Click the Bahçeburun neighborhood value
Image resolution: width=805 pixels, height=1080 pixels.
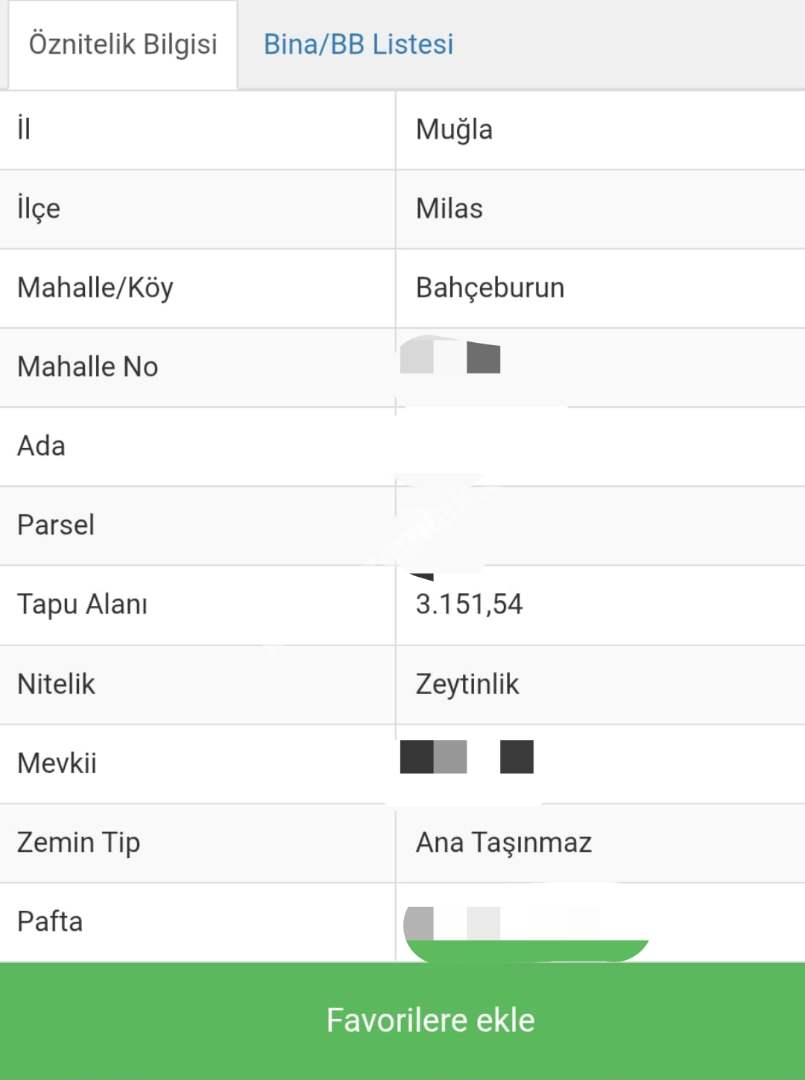(490, 288)
